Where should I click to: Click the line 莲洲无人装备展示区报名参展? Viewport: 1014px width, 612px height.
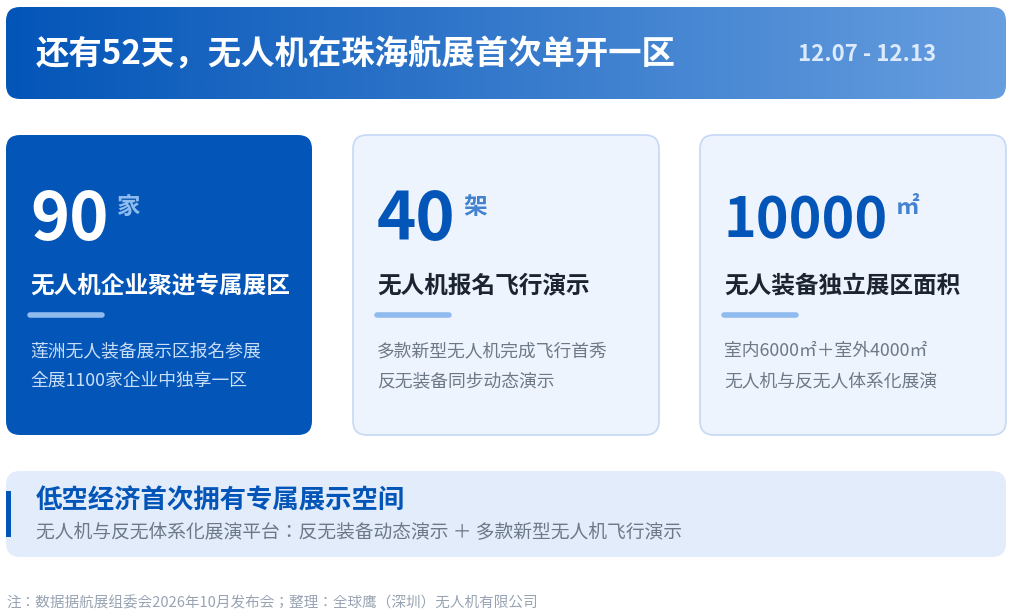[x=146, y=351]
